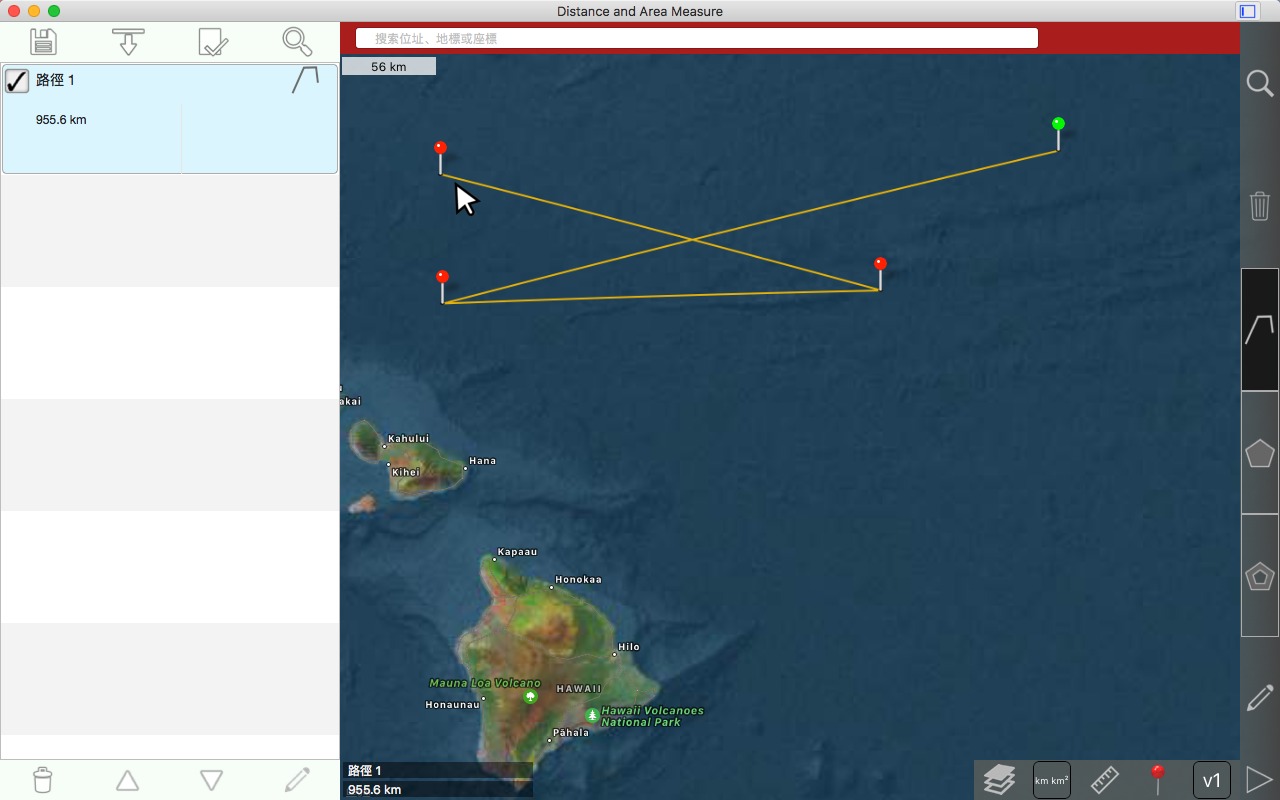Viewport: 1280px width, 800px height.
Task: Uncheck the 路徑 1 checkbox
Action: 17,81
